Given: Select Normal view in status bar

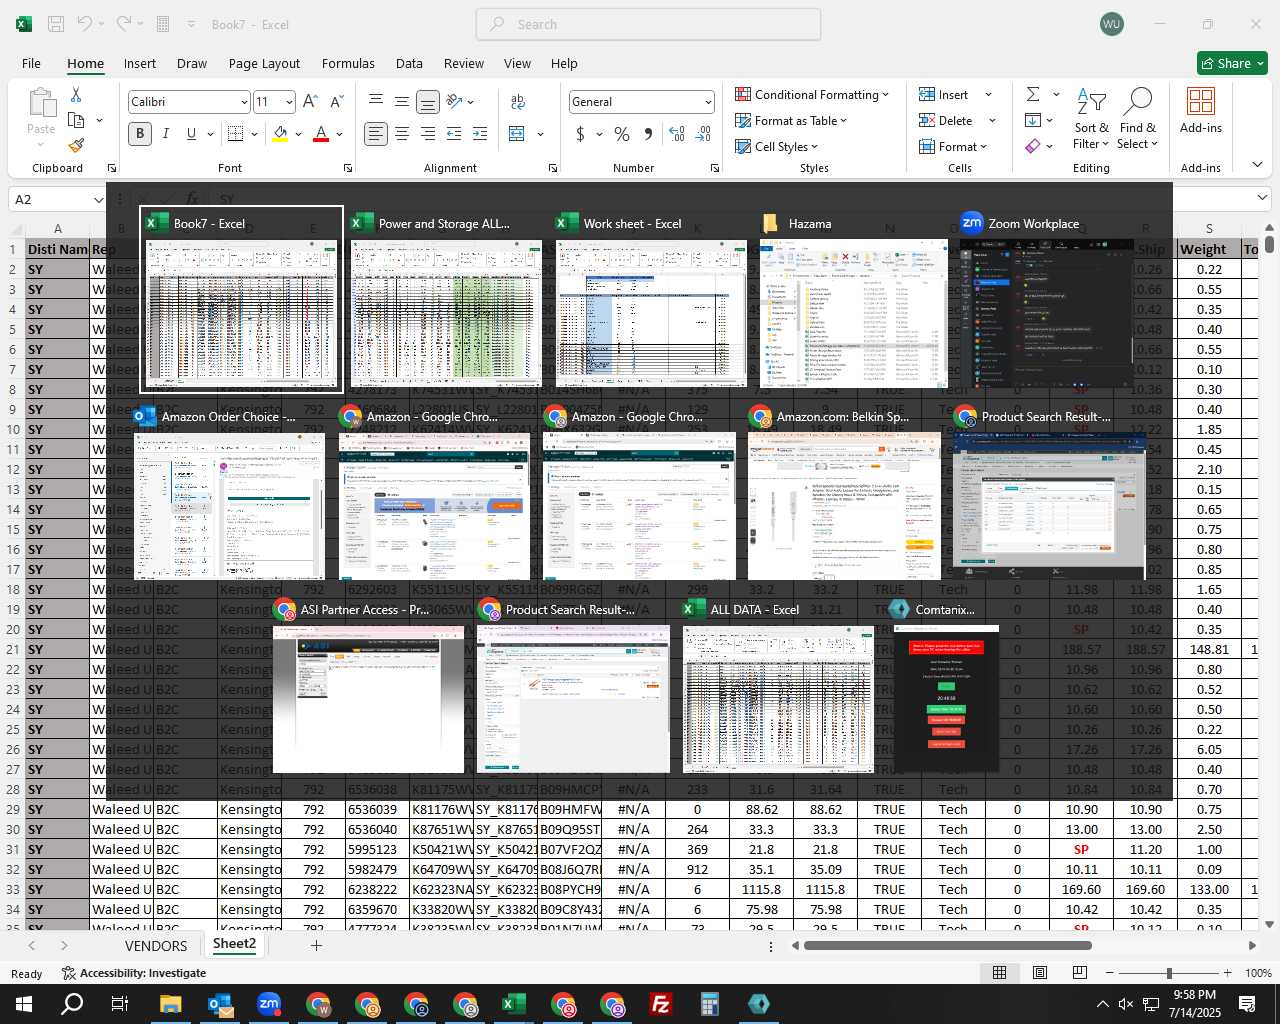Looking at the screenshot, I should point(999,973).
